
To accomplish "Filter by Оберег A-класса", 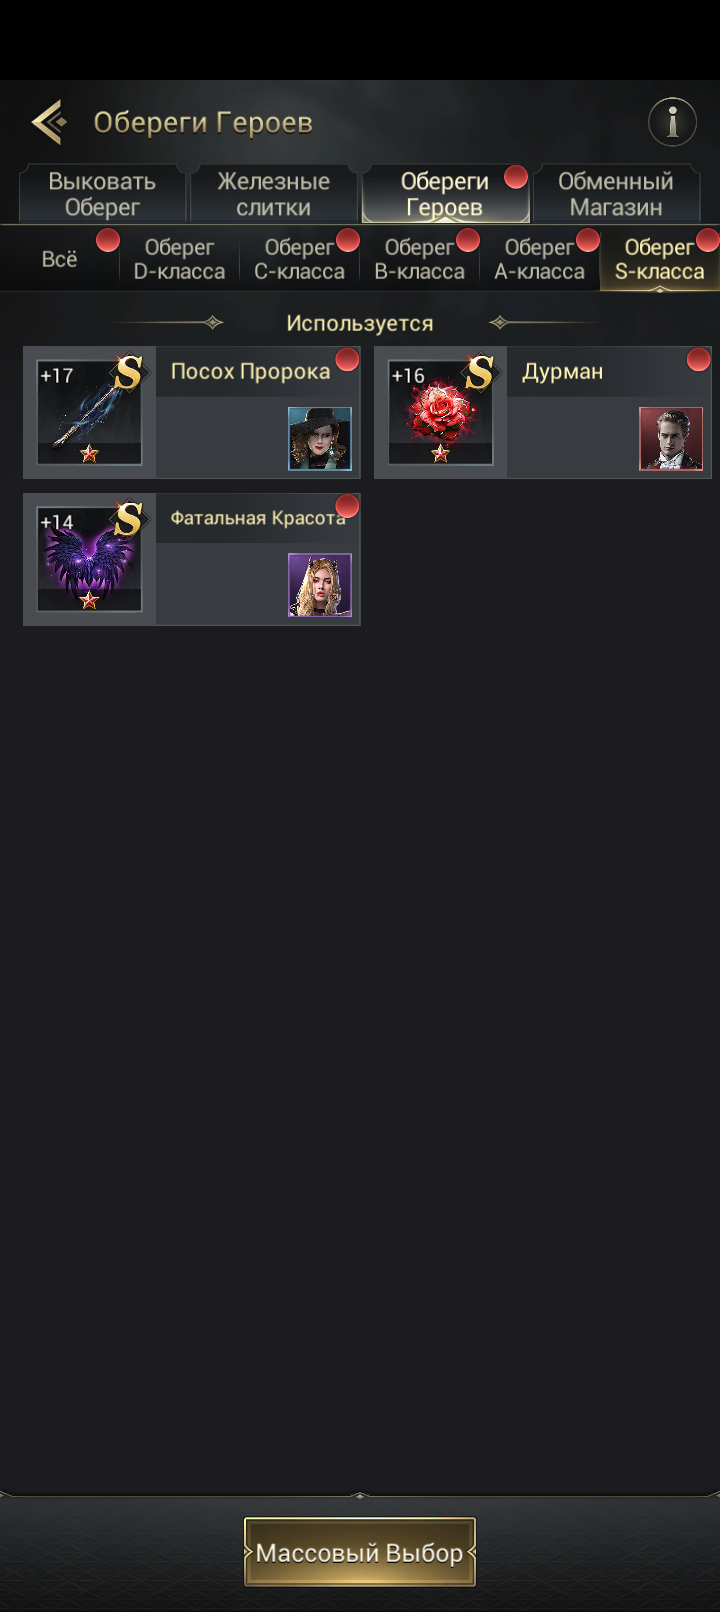I will point(540,259).
